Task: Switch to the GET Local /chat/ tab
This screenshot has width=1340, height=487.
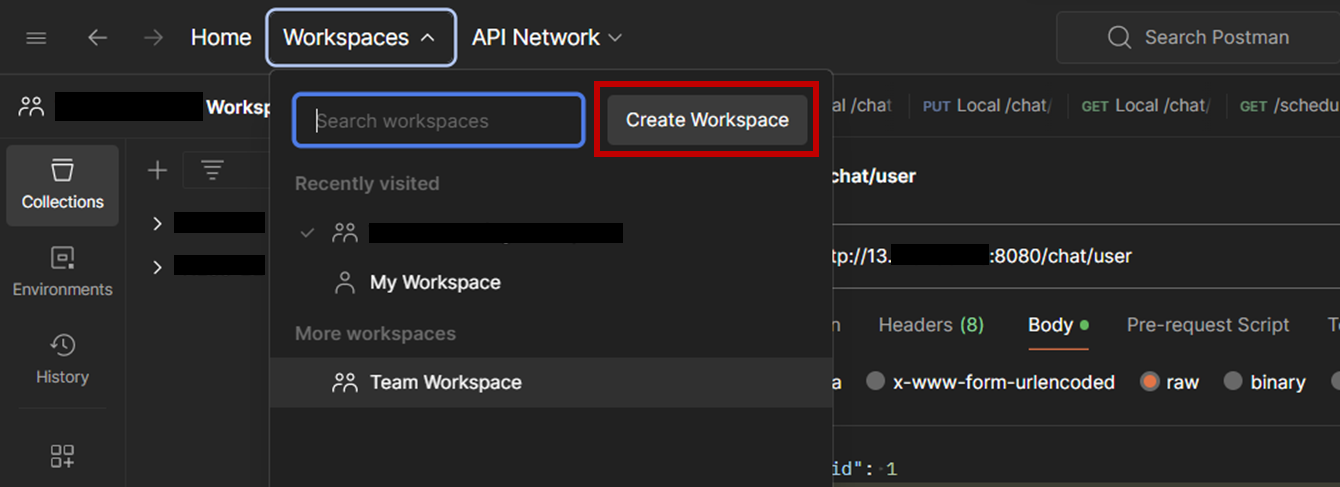Action: pyautogui.click(x=1146, y=105)
